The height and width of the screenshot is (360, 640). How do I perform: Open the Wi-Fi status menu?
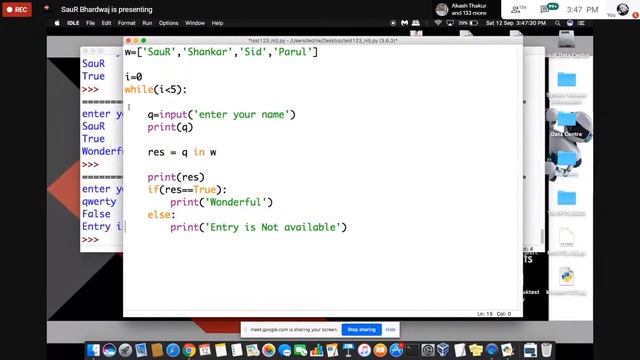pos(438,23)
